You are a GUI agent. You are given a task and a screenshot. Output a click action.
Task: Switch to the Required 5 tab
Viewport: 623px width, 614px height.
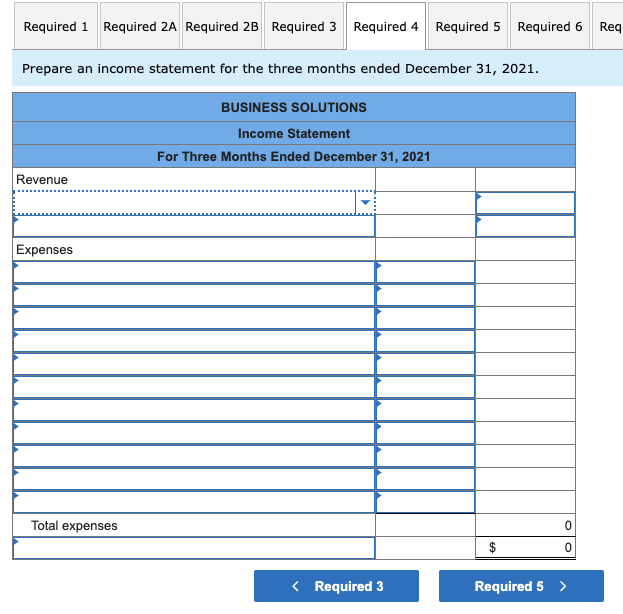[x=468, y=26]
